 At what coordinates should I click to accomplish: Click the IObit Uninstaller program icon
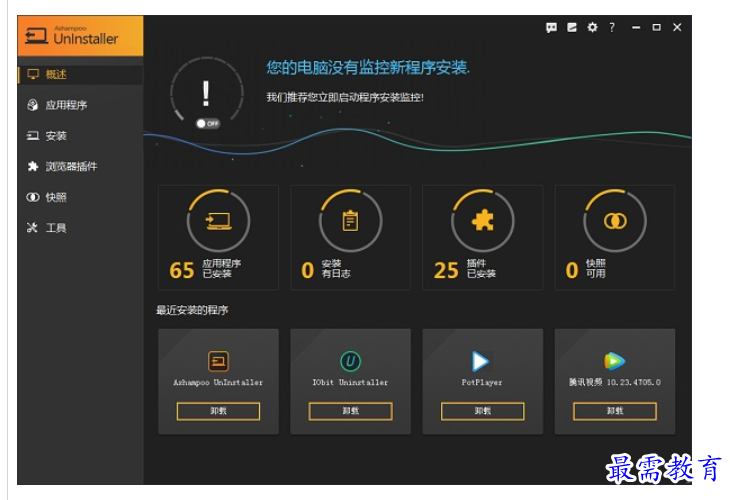pos(351,361)
